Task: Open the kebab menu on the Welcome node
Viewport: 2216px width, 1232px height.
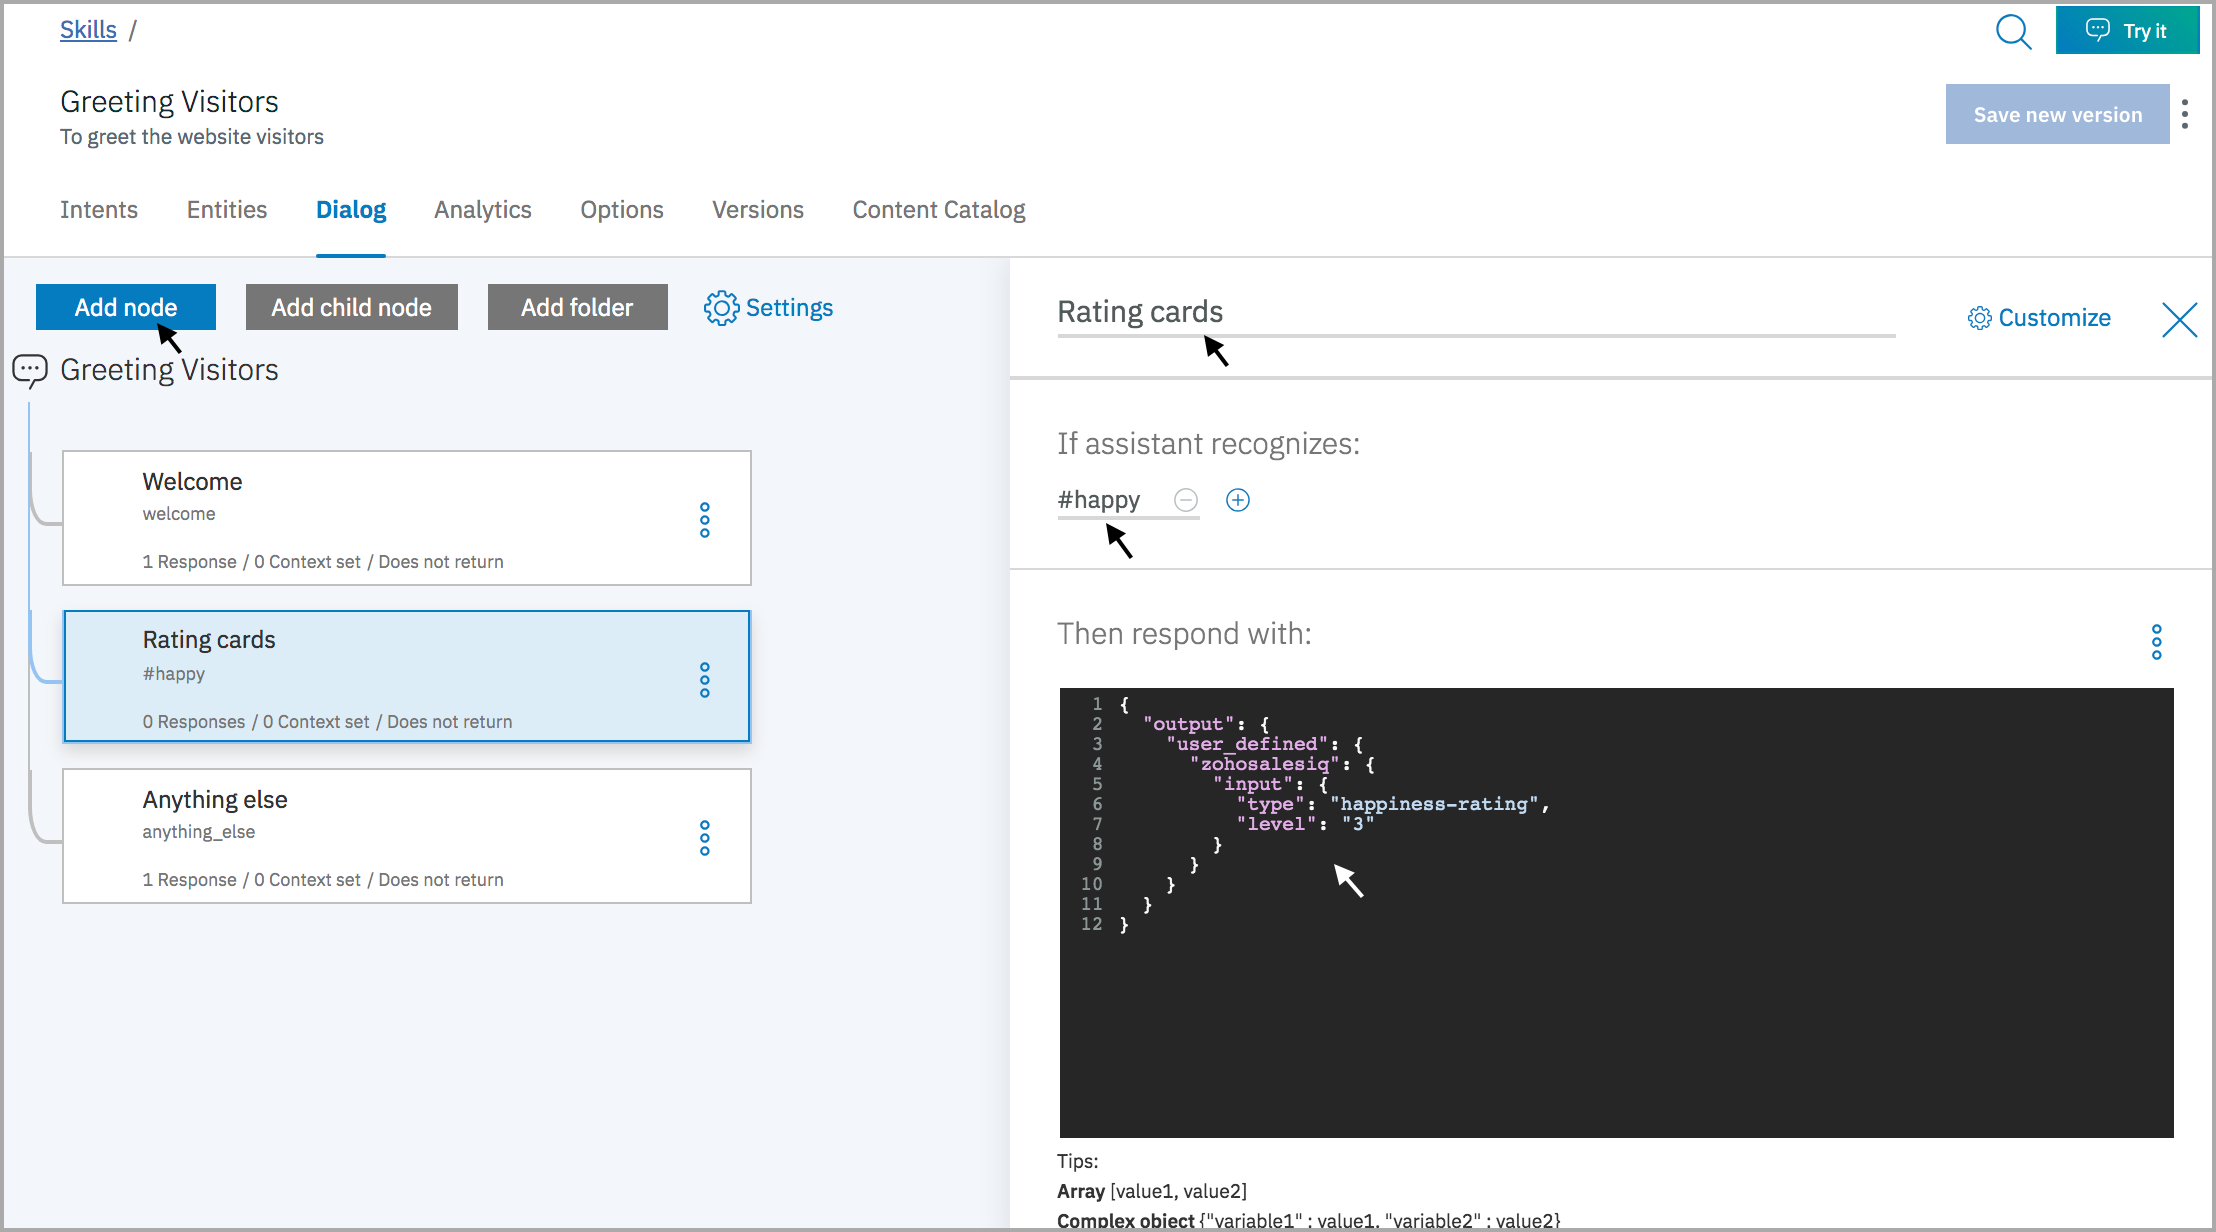Action: point(705,518)
